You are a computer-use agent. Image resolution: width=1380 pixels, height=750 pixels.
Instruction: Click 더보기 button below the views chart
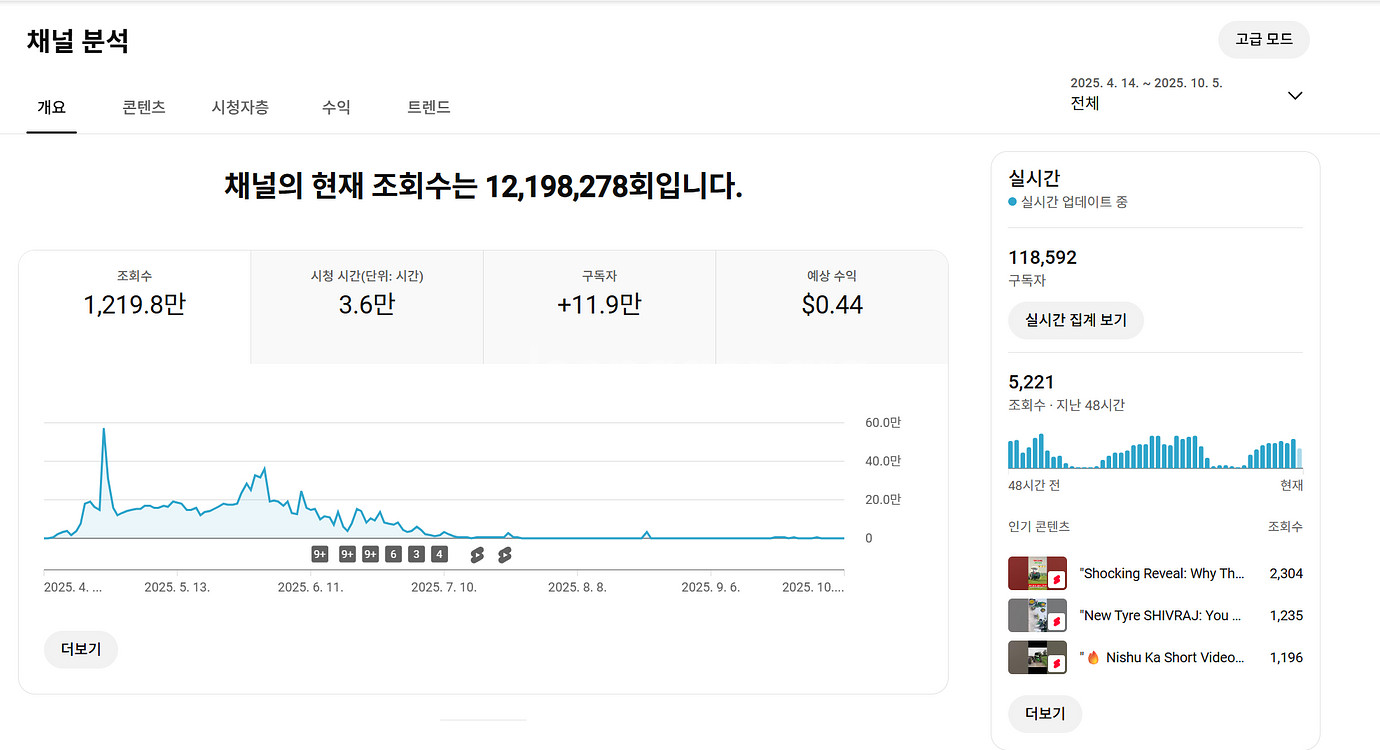click(81, 649)
